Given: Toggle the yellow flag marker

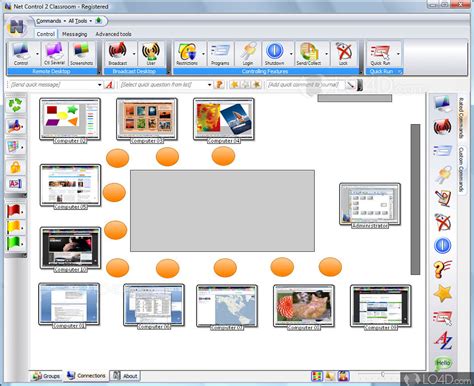Looking at the screenshot, I should [x=14, y=227].
